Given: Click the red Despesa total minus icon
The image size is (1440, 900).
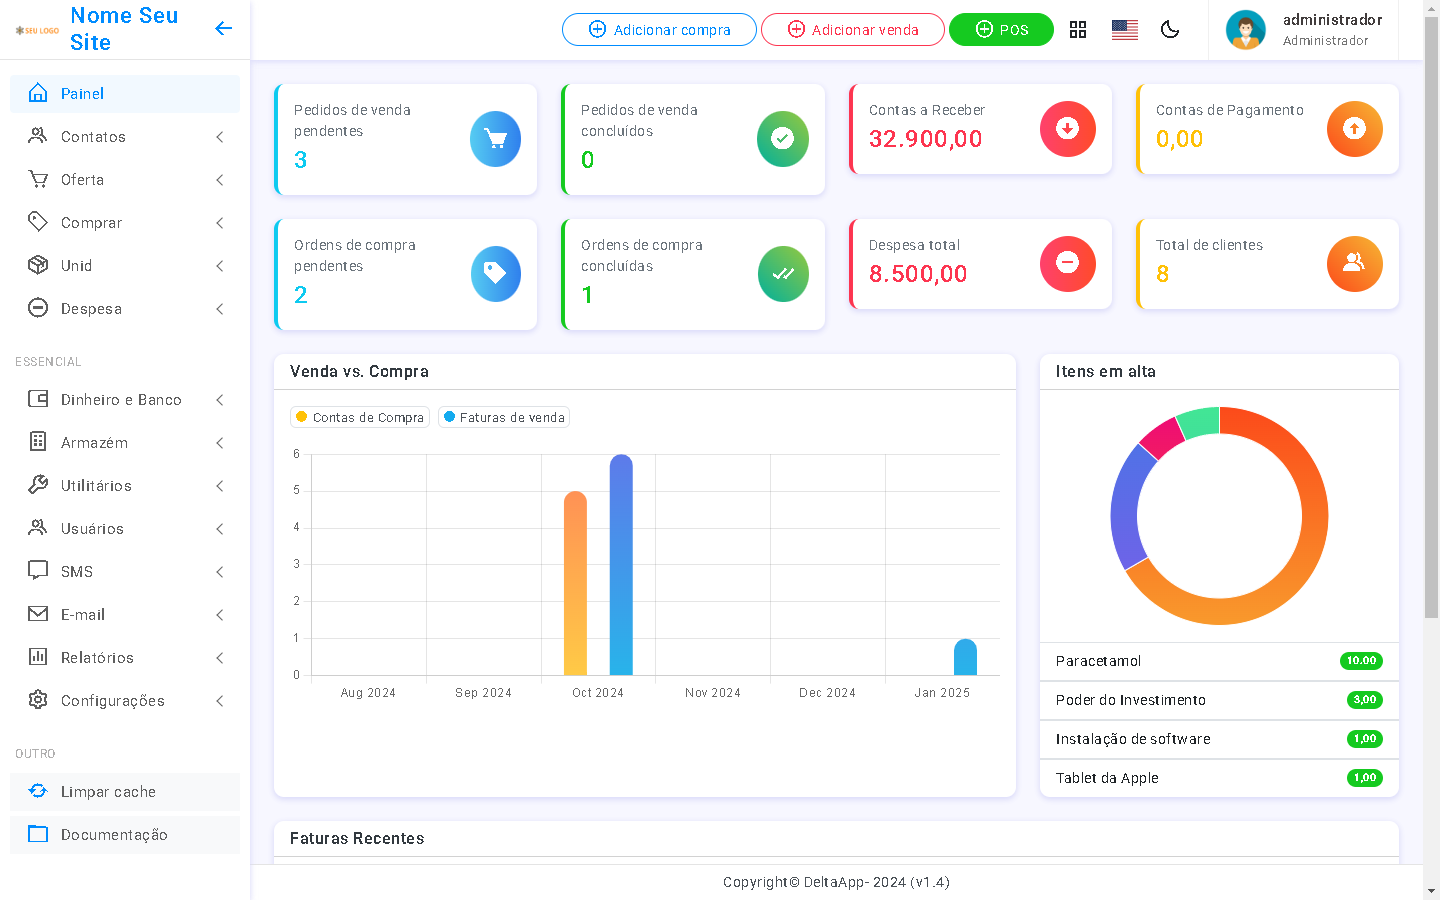Looking at the screenshot, I should 1067,264.
